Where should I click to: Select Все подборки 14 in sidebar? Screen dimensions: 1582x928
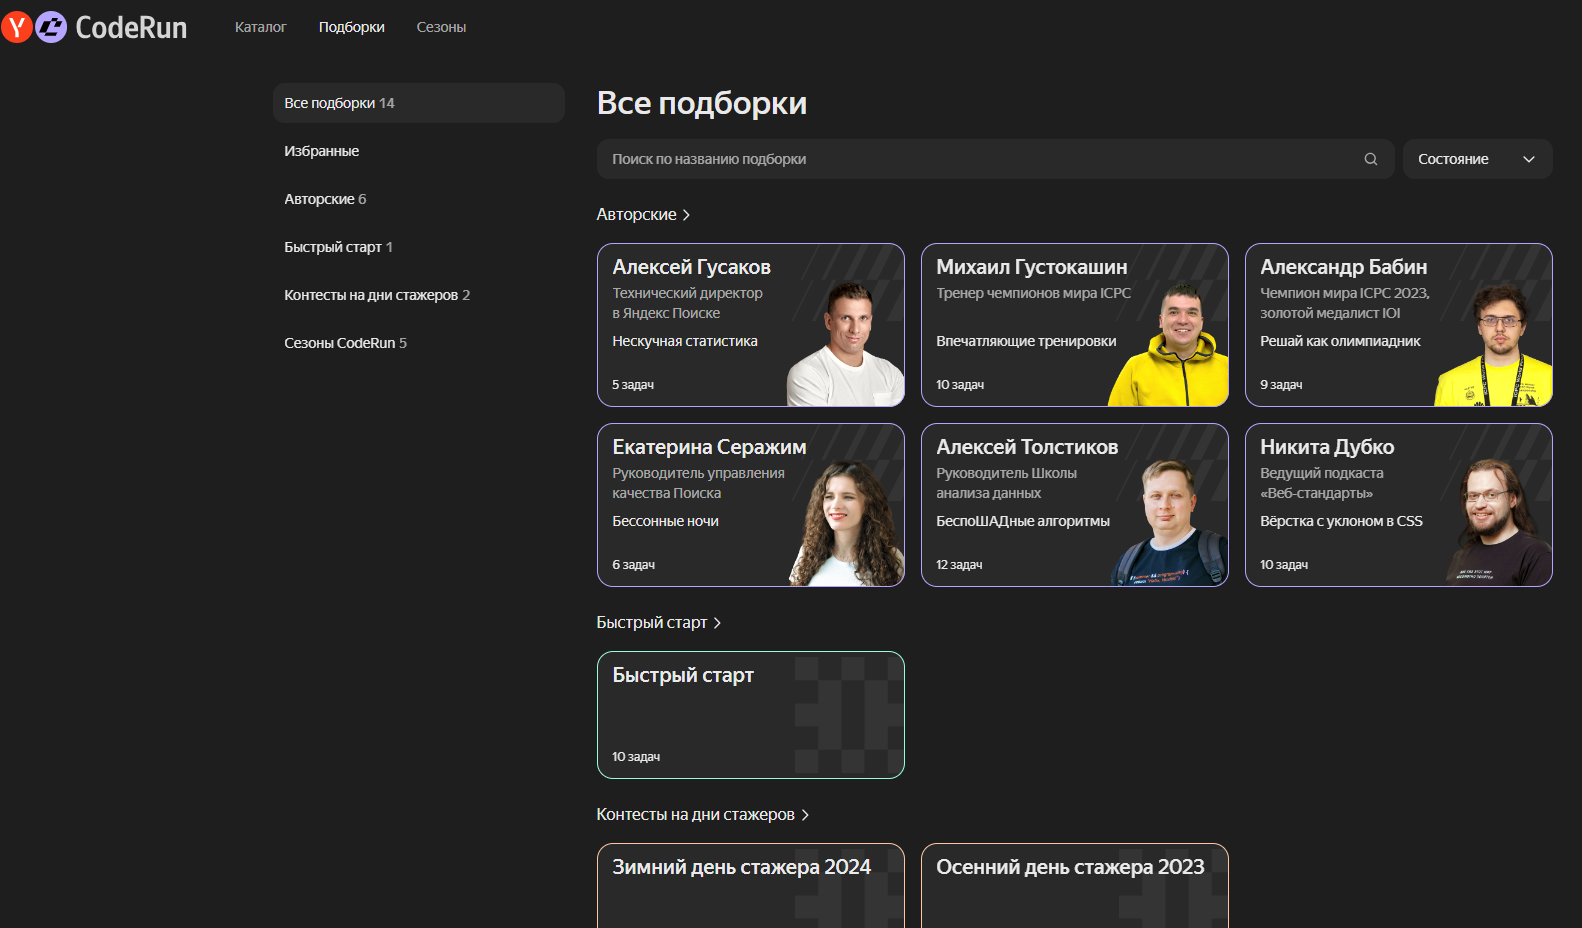click(419, 103)
